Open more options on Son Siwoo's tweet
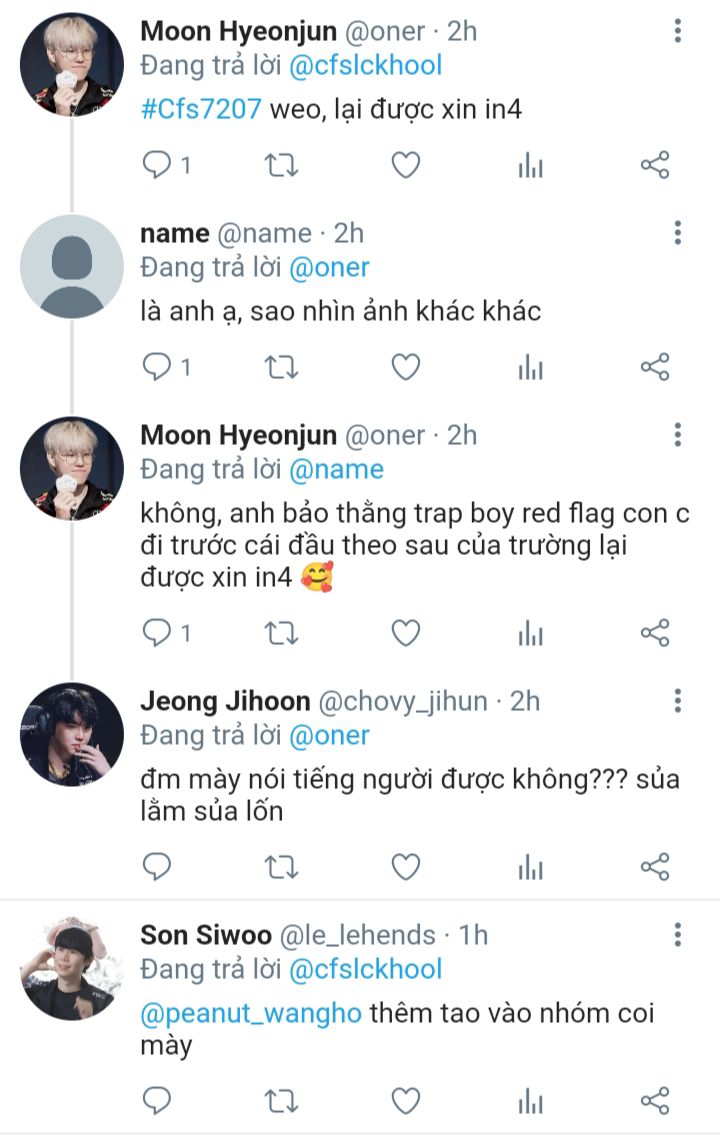Image resolution: width=720 pixels, height=1136 pixels. [678, 935]
